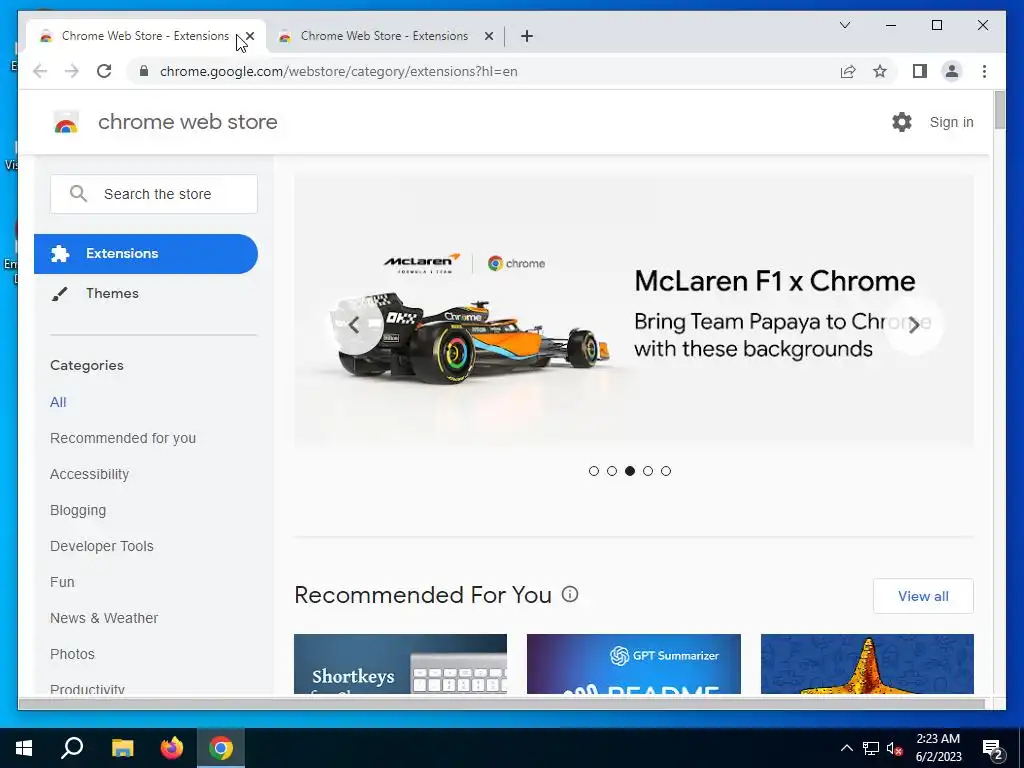Select first carousel dot

coord(594,471)
